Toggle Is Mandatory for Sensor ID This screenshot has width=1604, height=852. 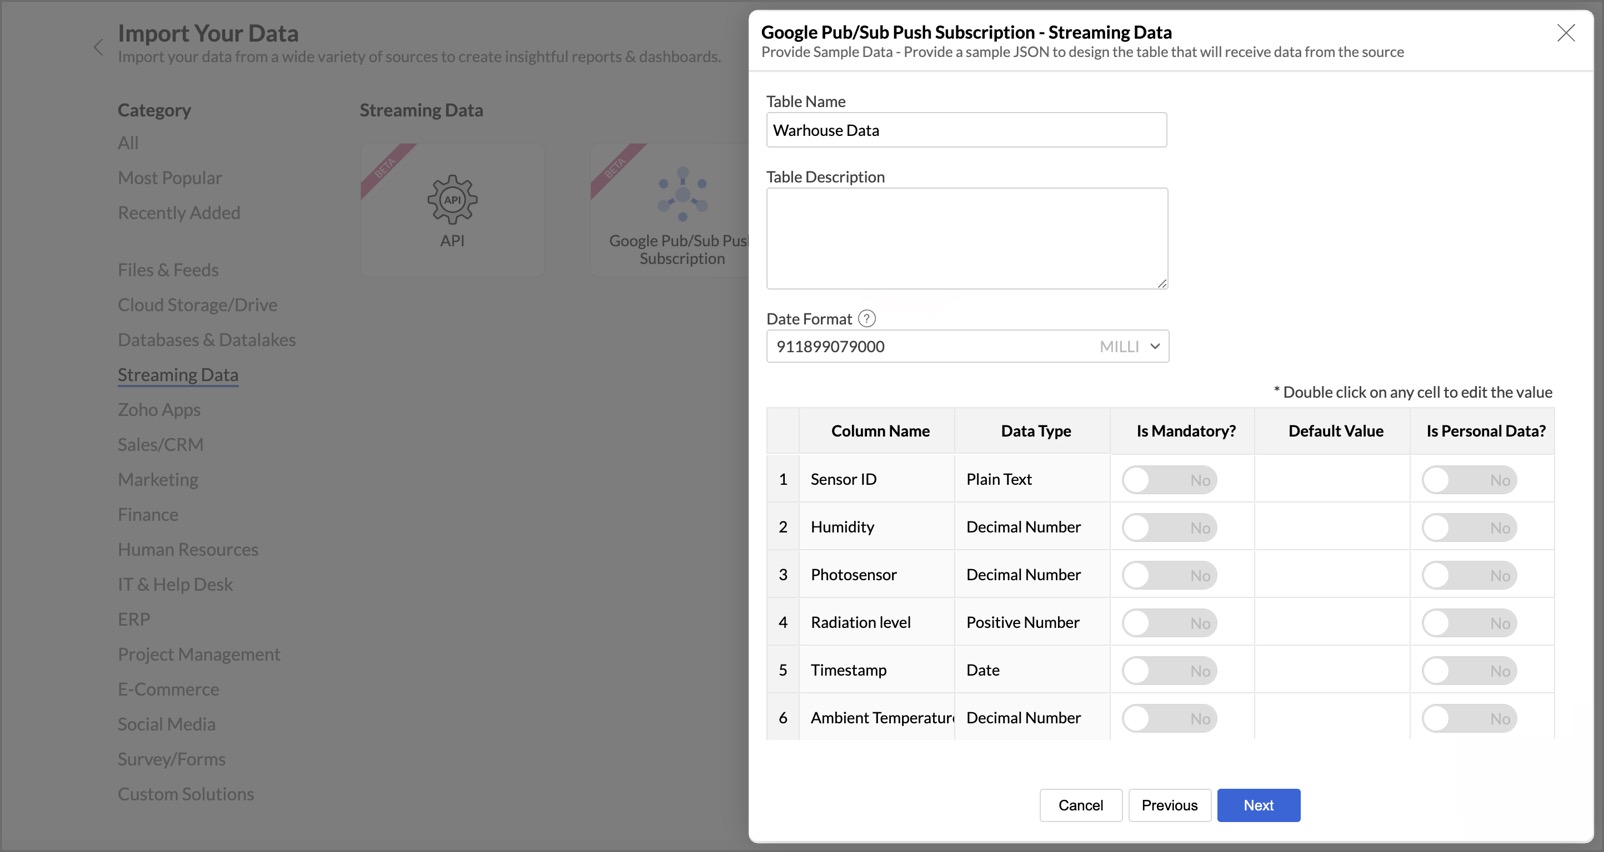pyautogui.click(x=1168, y=480)
